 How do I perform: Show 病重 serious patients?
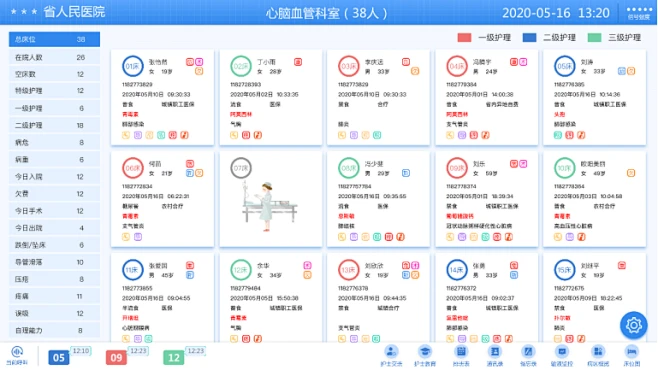pos(54,159)
